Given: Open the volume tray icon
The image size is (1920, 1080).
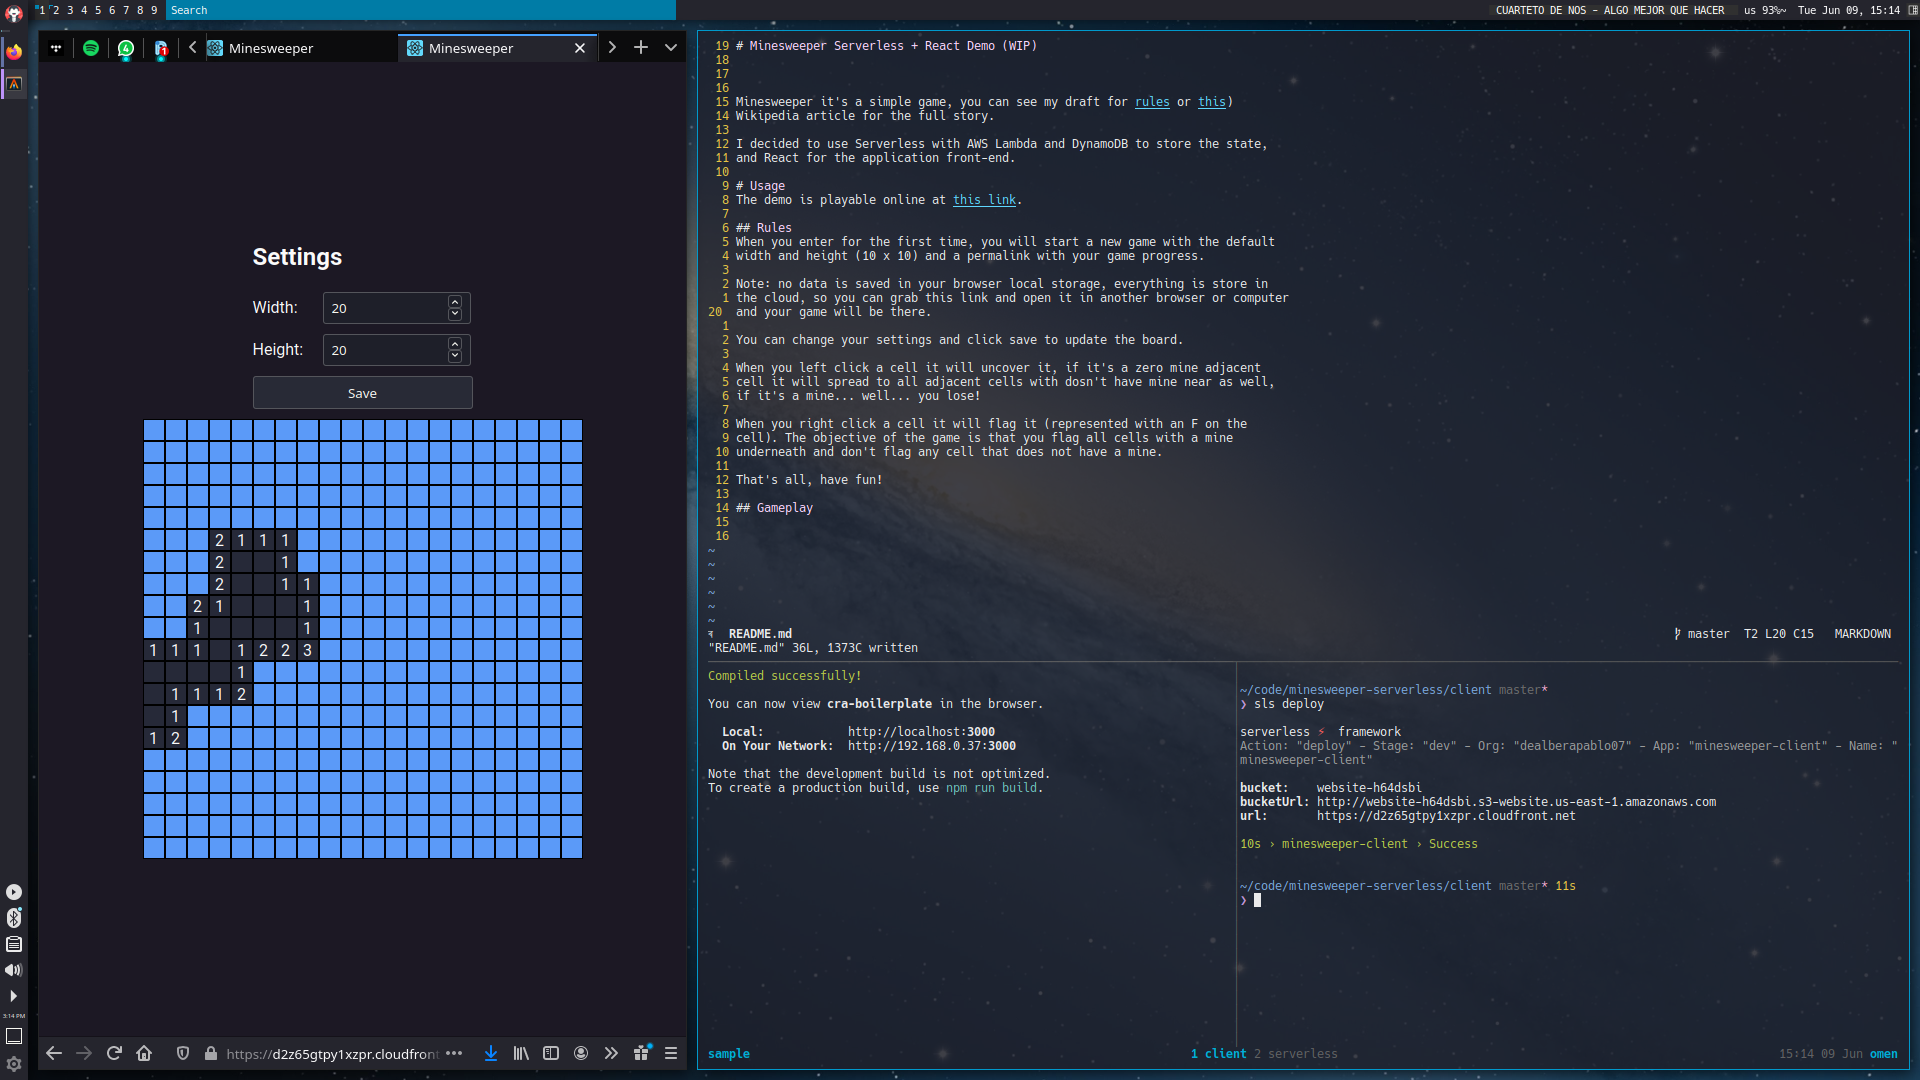Looking at the screenshot, I should point(14,970).
